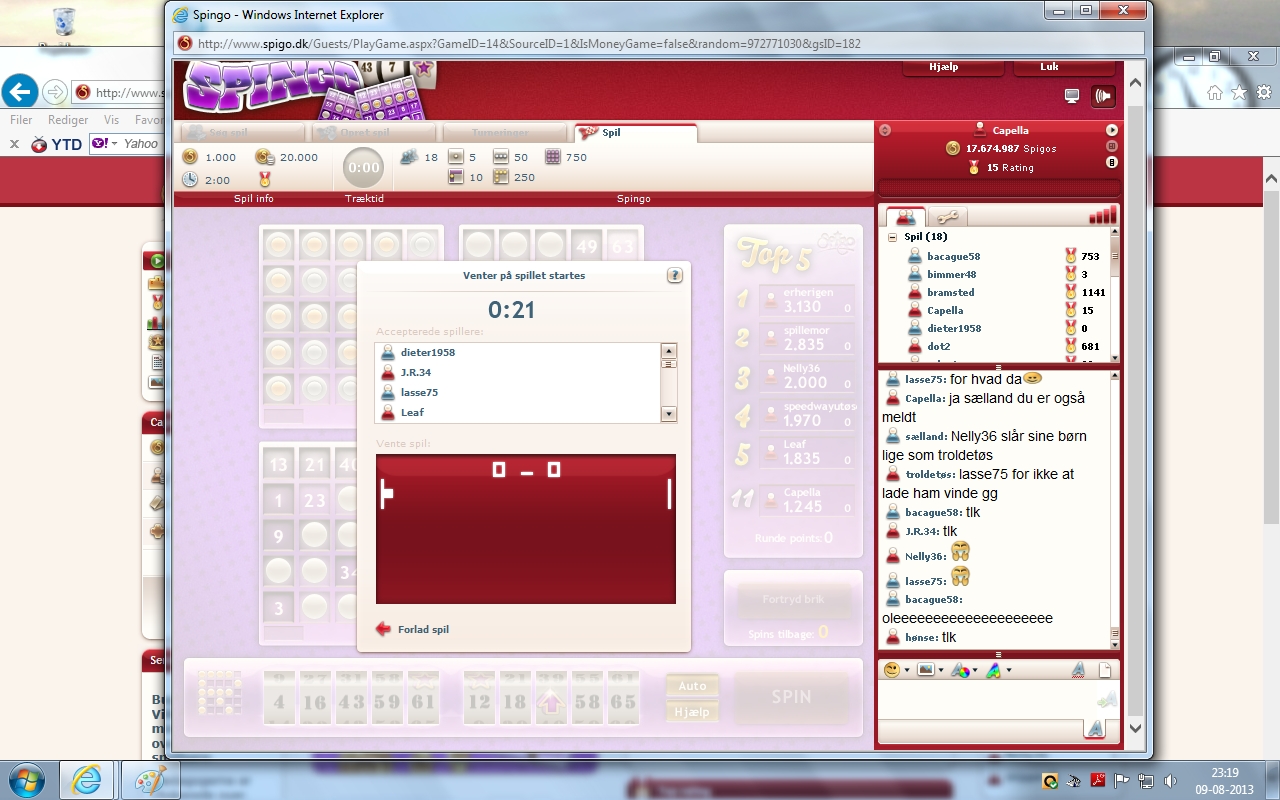Toggle the sound speaker icon
Viewport: 1280px width, 800px height.
(x=1103, y=96)
